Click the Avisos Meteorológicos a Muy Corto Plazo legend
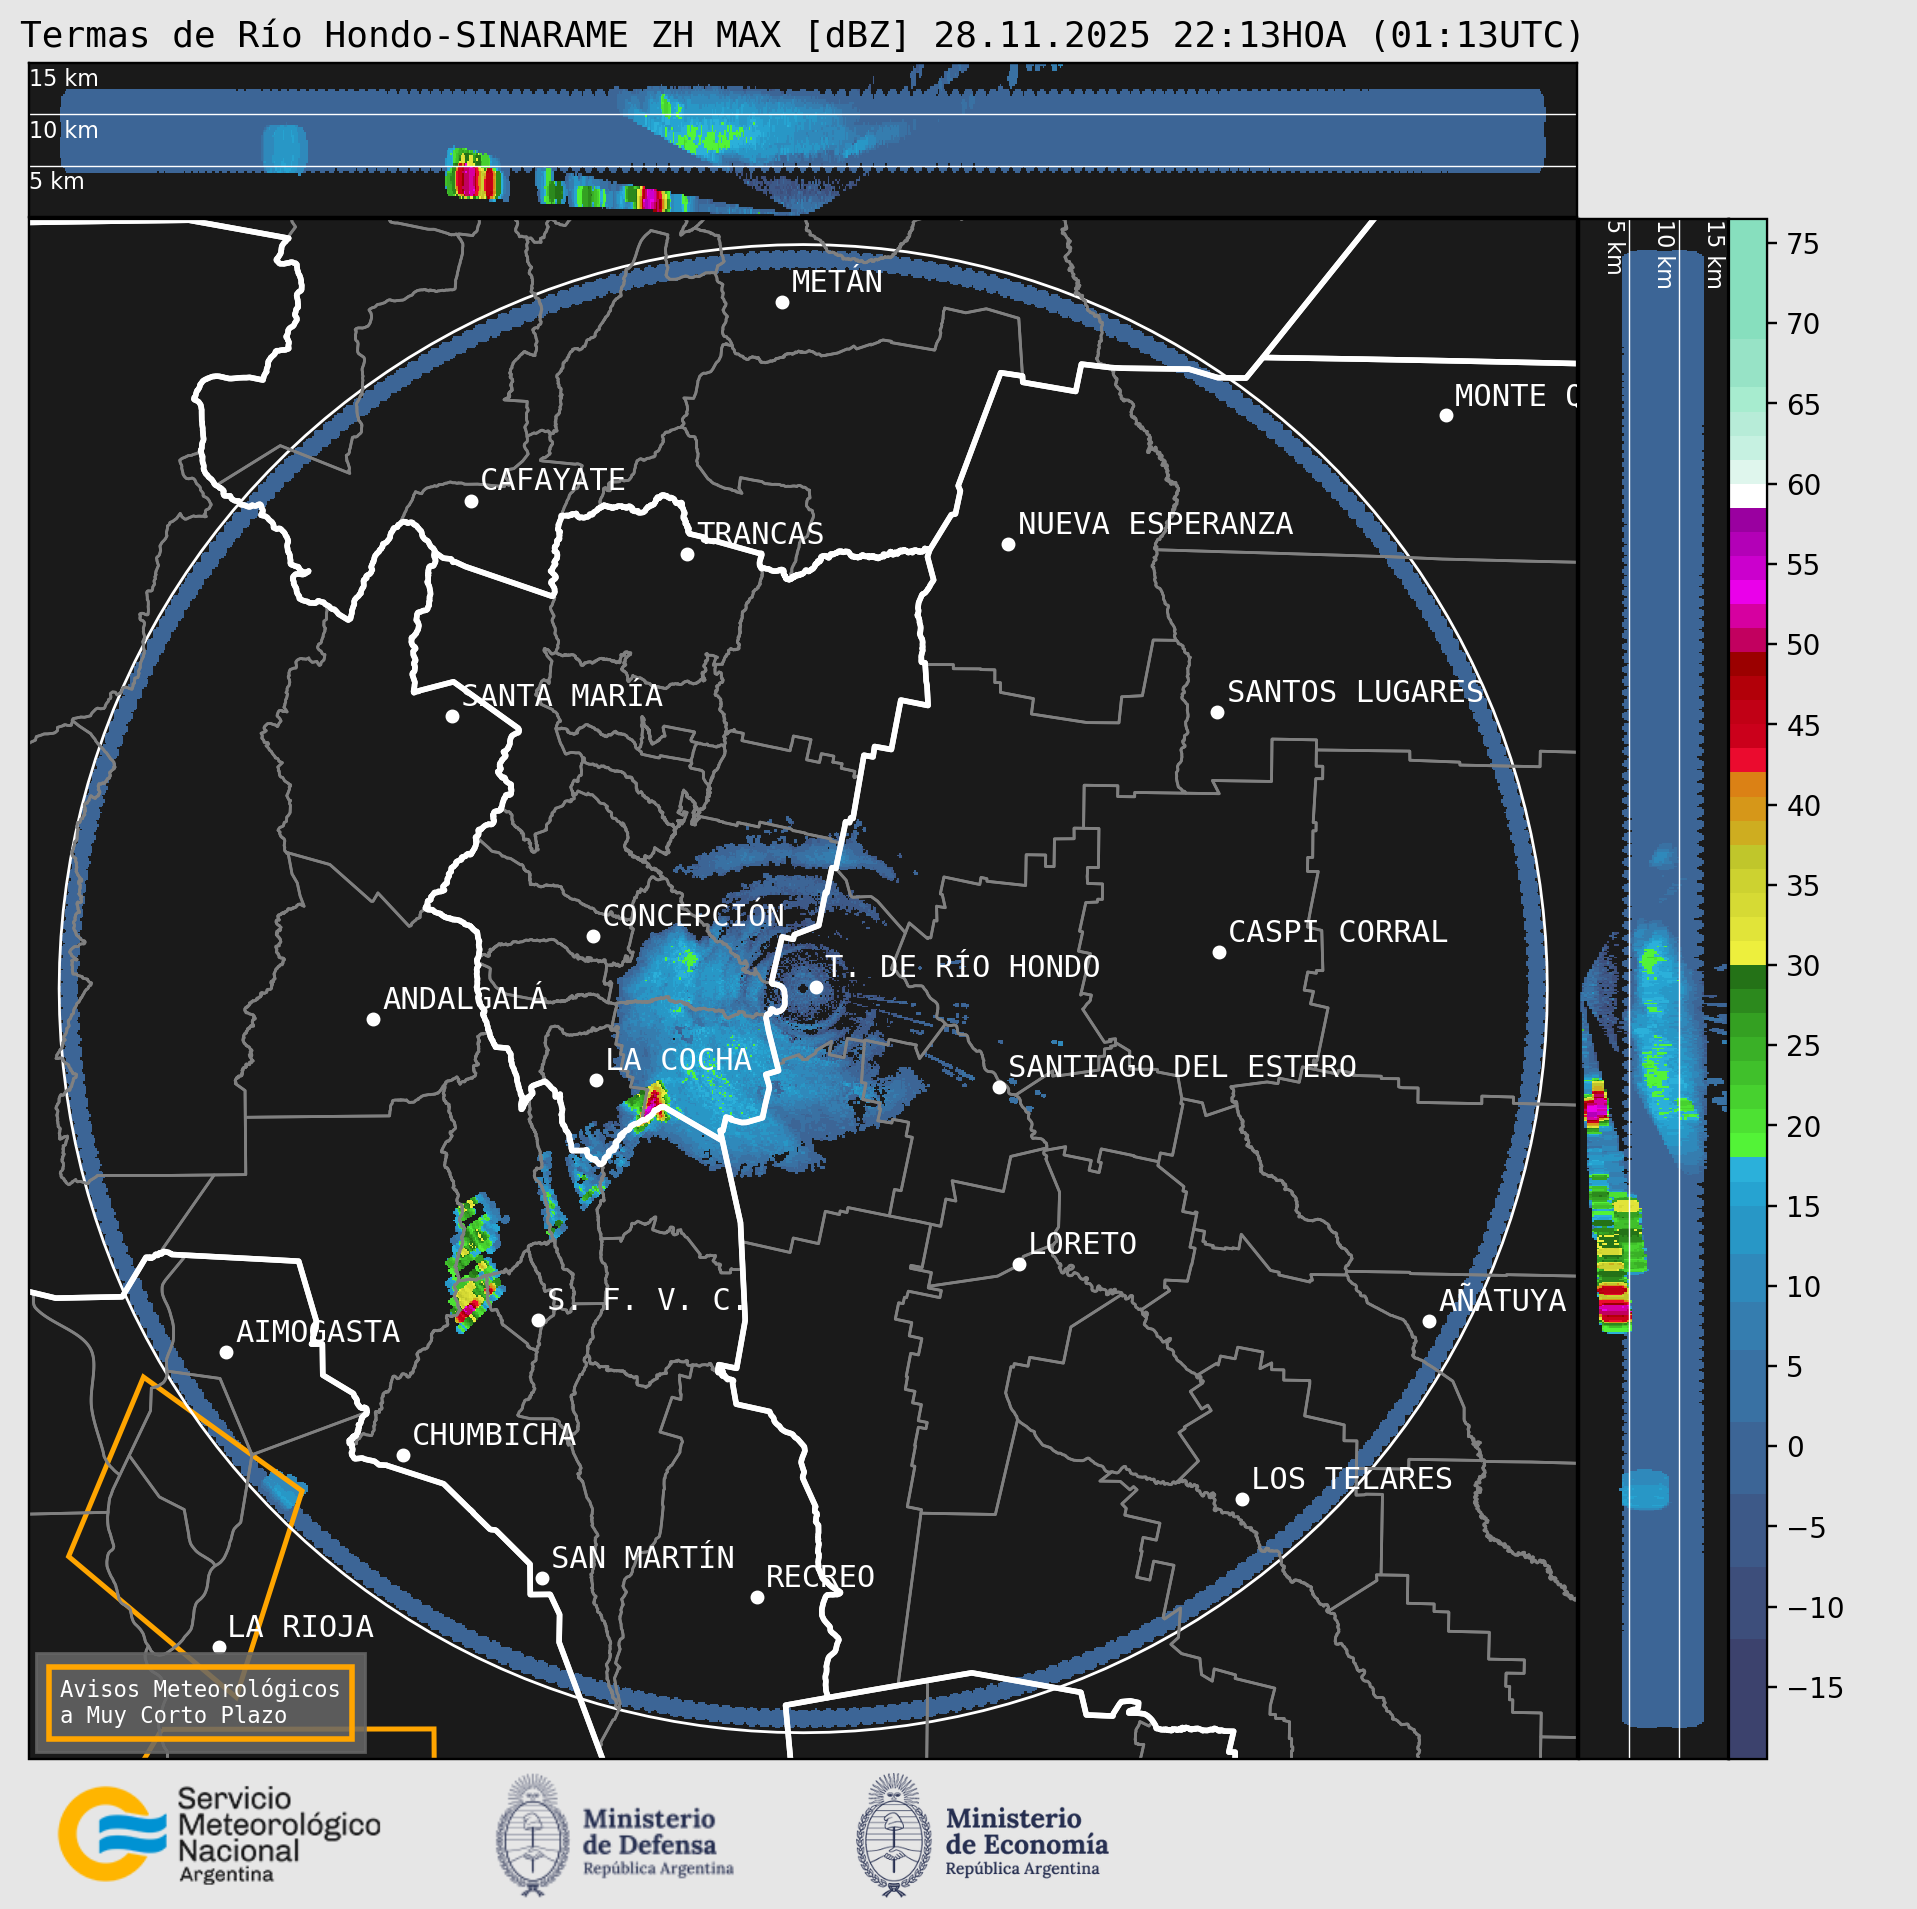Viewport: 1917px width, 1909px height. click(x=200, y=1702)
